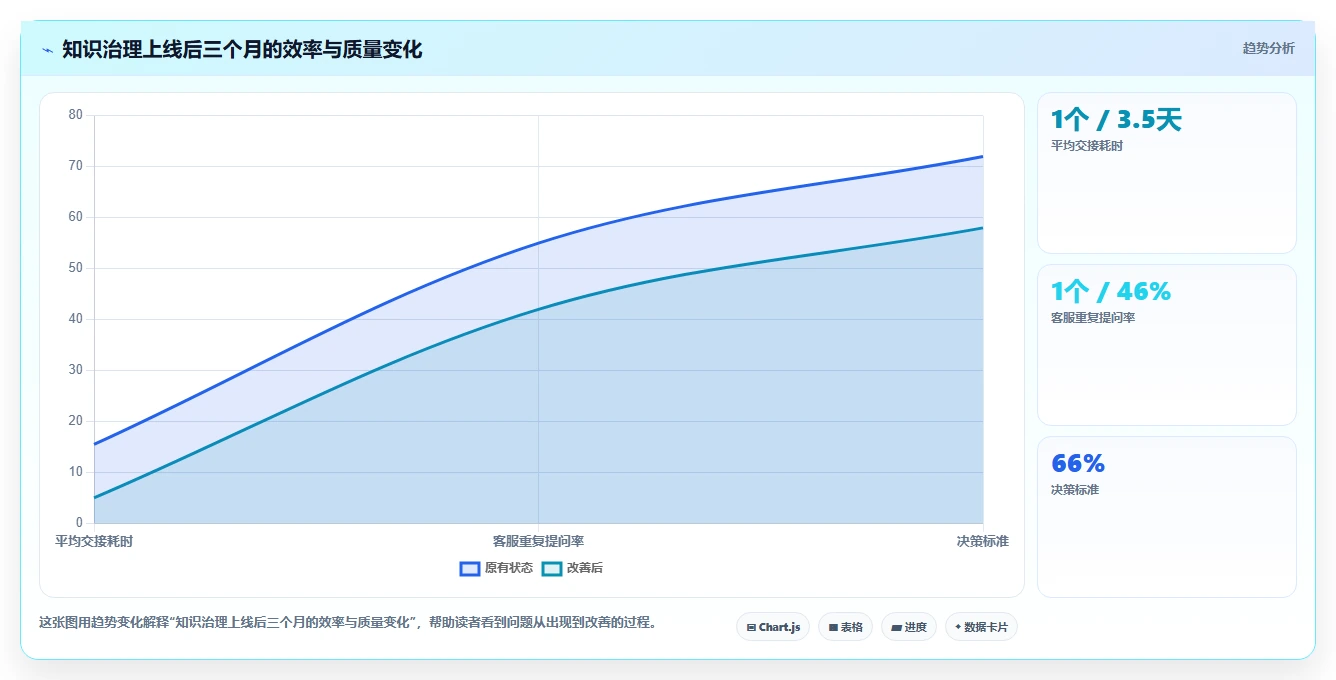Click the chart title 知识治理上线后三个月的效率与质量变化
Viewport: 1336px width, 680px height.
[242, 50]
